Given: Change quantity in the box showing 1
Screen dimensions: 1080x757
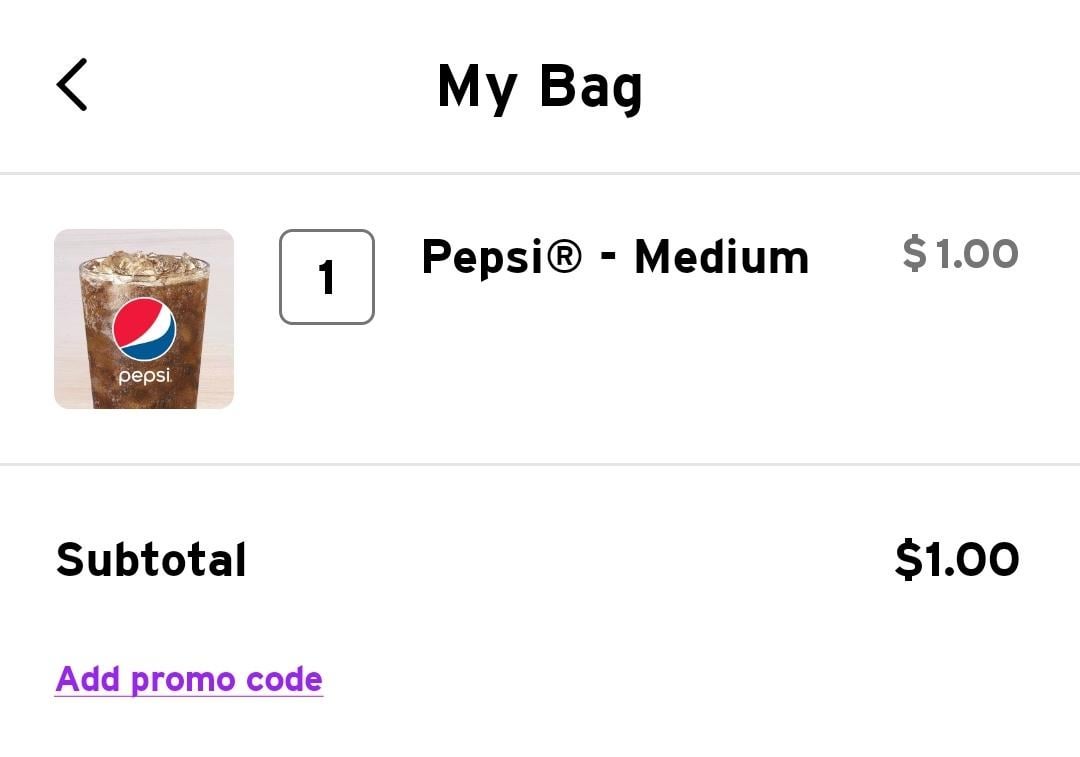Looking at the screenshot, I should (326, 277).
